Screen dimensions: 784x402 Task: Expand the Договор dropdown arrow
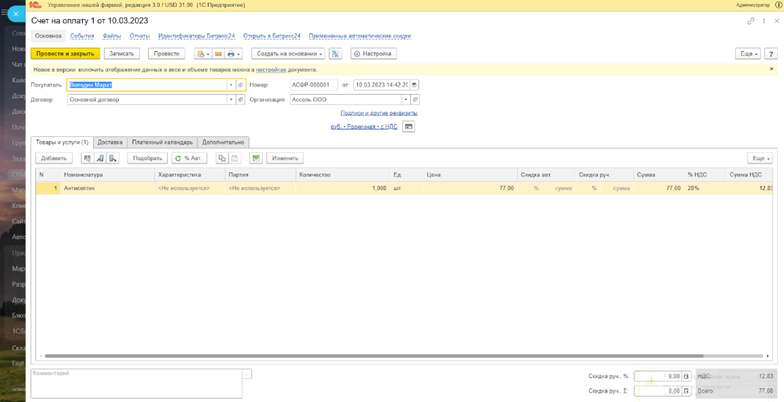[x=230, y=100]
